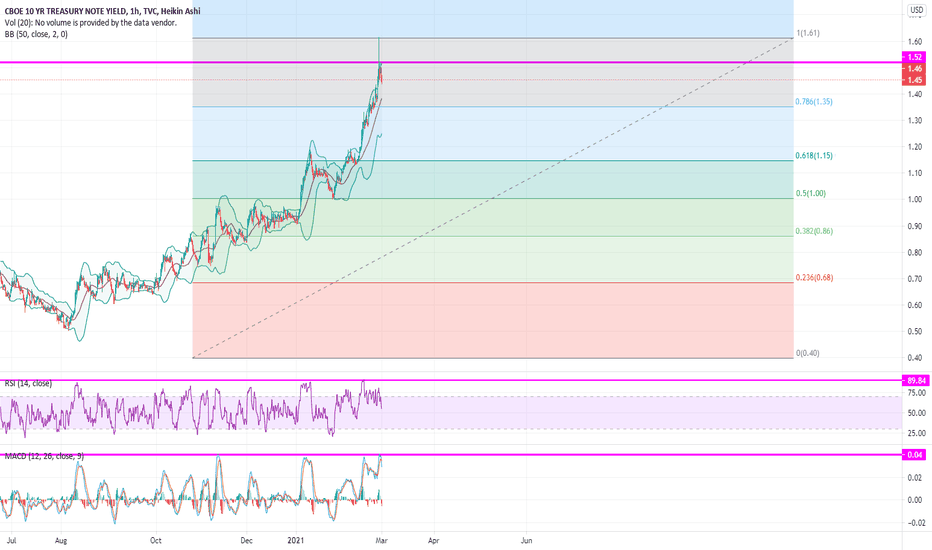Click the 1.20 tick on price axis

point(915,147)
